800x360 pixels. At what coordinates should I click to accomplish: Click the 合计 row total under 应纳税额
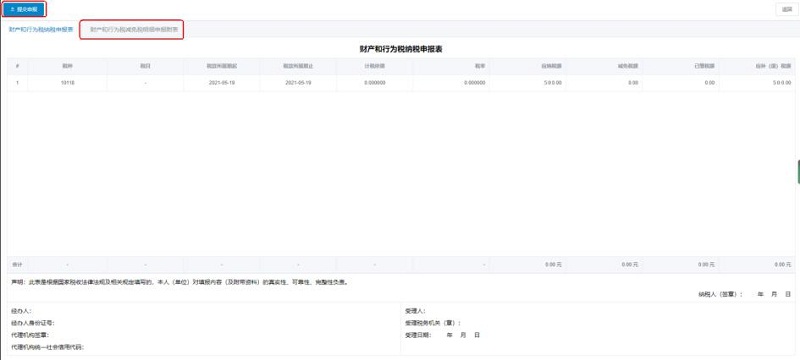[553, 265]
